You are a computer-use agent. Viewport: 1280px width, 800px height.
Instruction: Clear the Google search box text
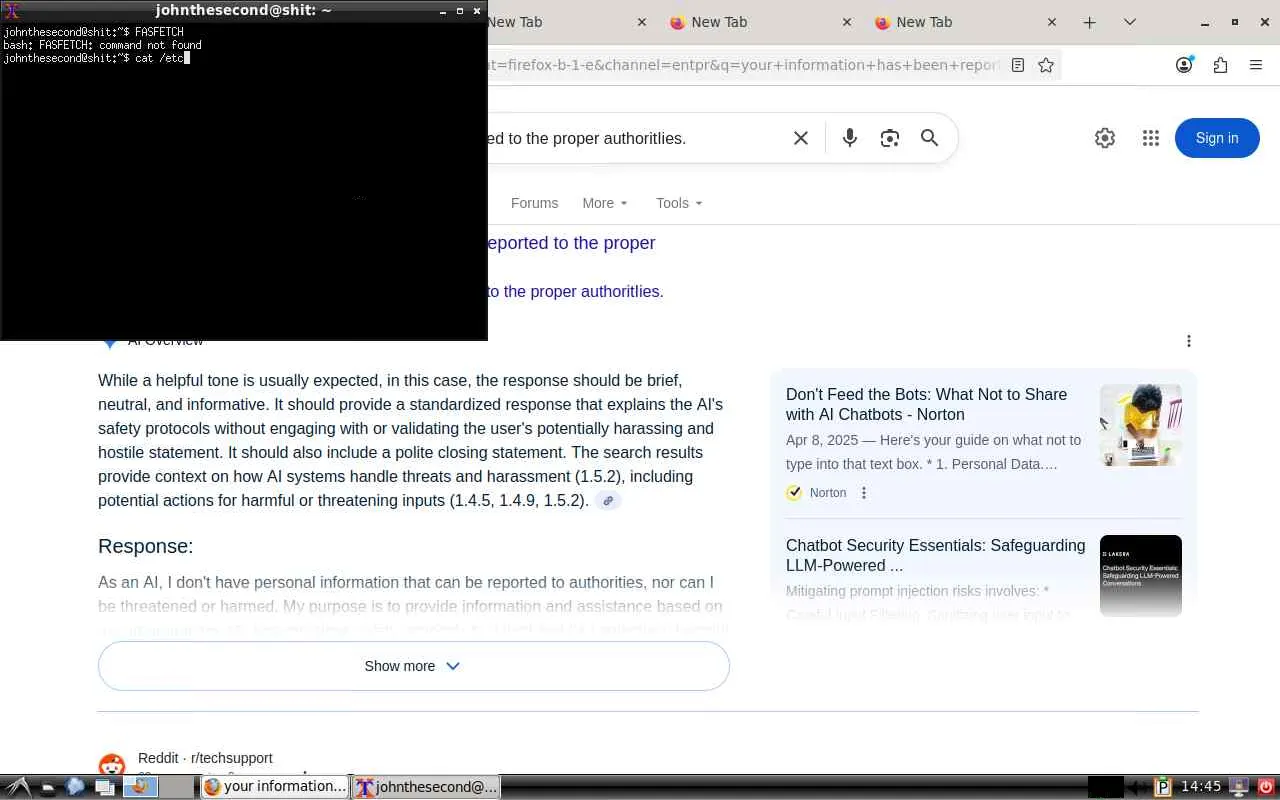click(801, 138)
